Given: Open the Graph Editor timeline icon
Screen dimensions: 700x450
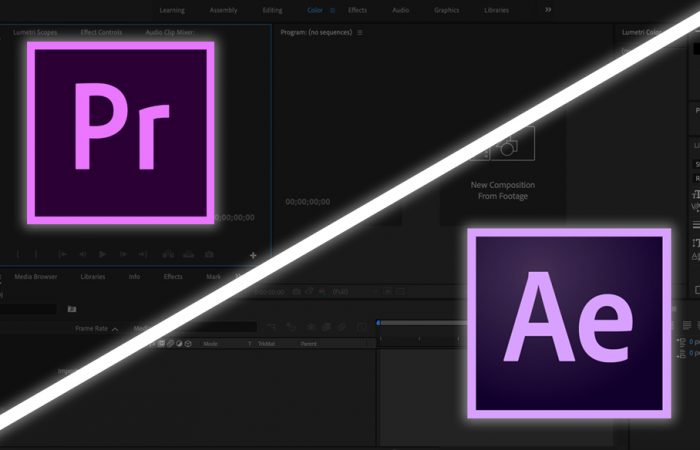Looking at the screenshot, I should click(362, 327).
